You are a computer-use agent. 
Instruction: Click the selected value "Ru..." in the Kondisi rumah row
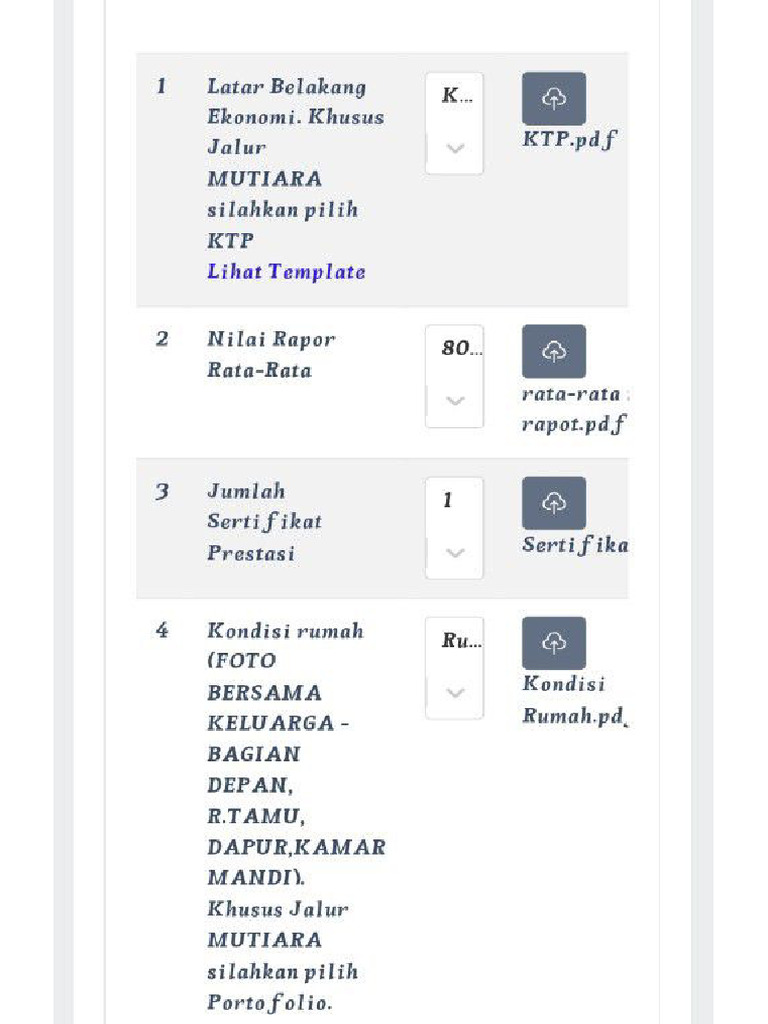click(460, 641)
